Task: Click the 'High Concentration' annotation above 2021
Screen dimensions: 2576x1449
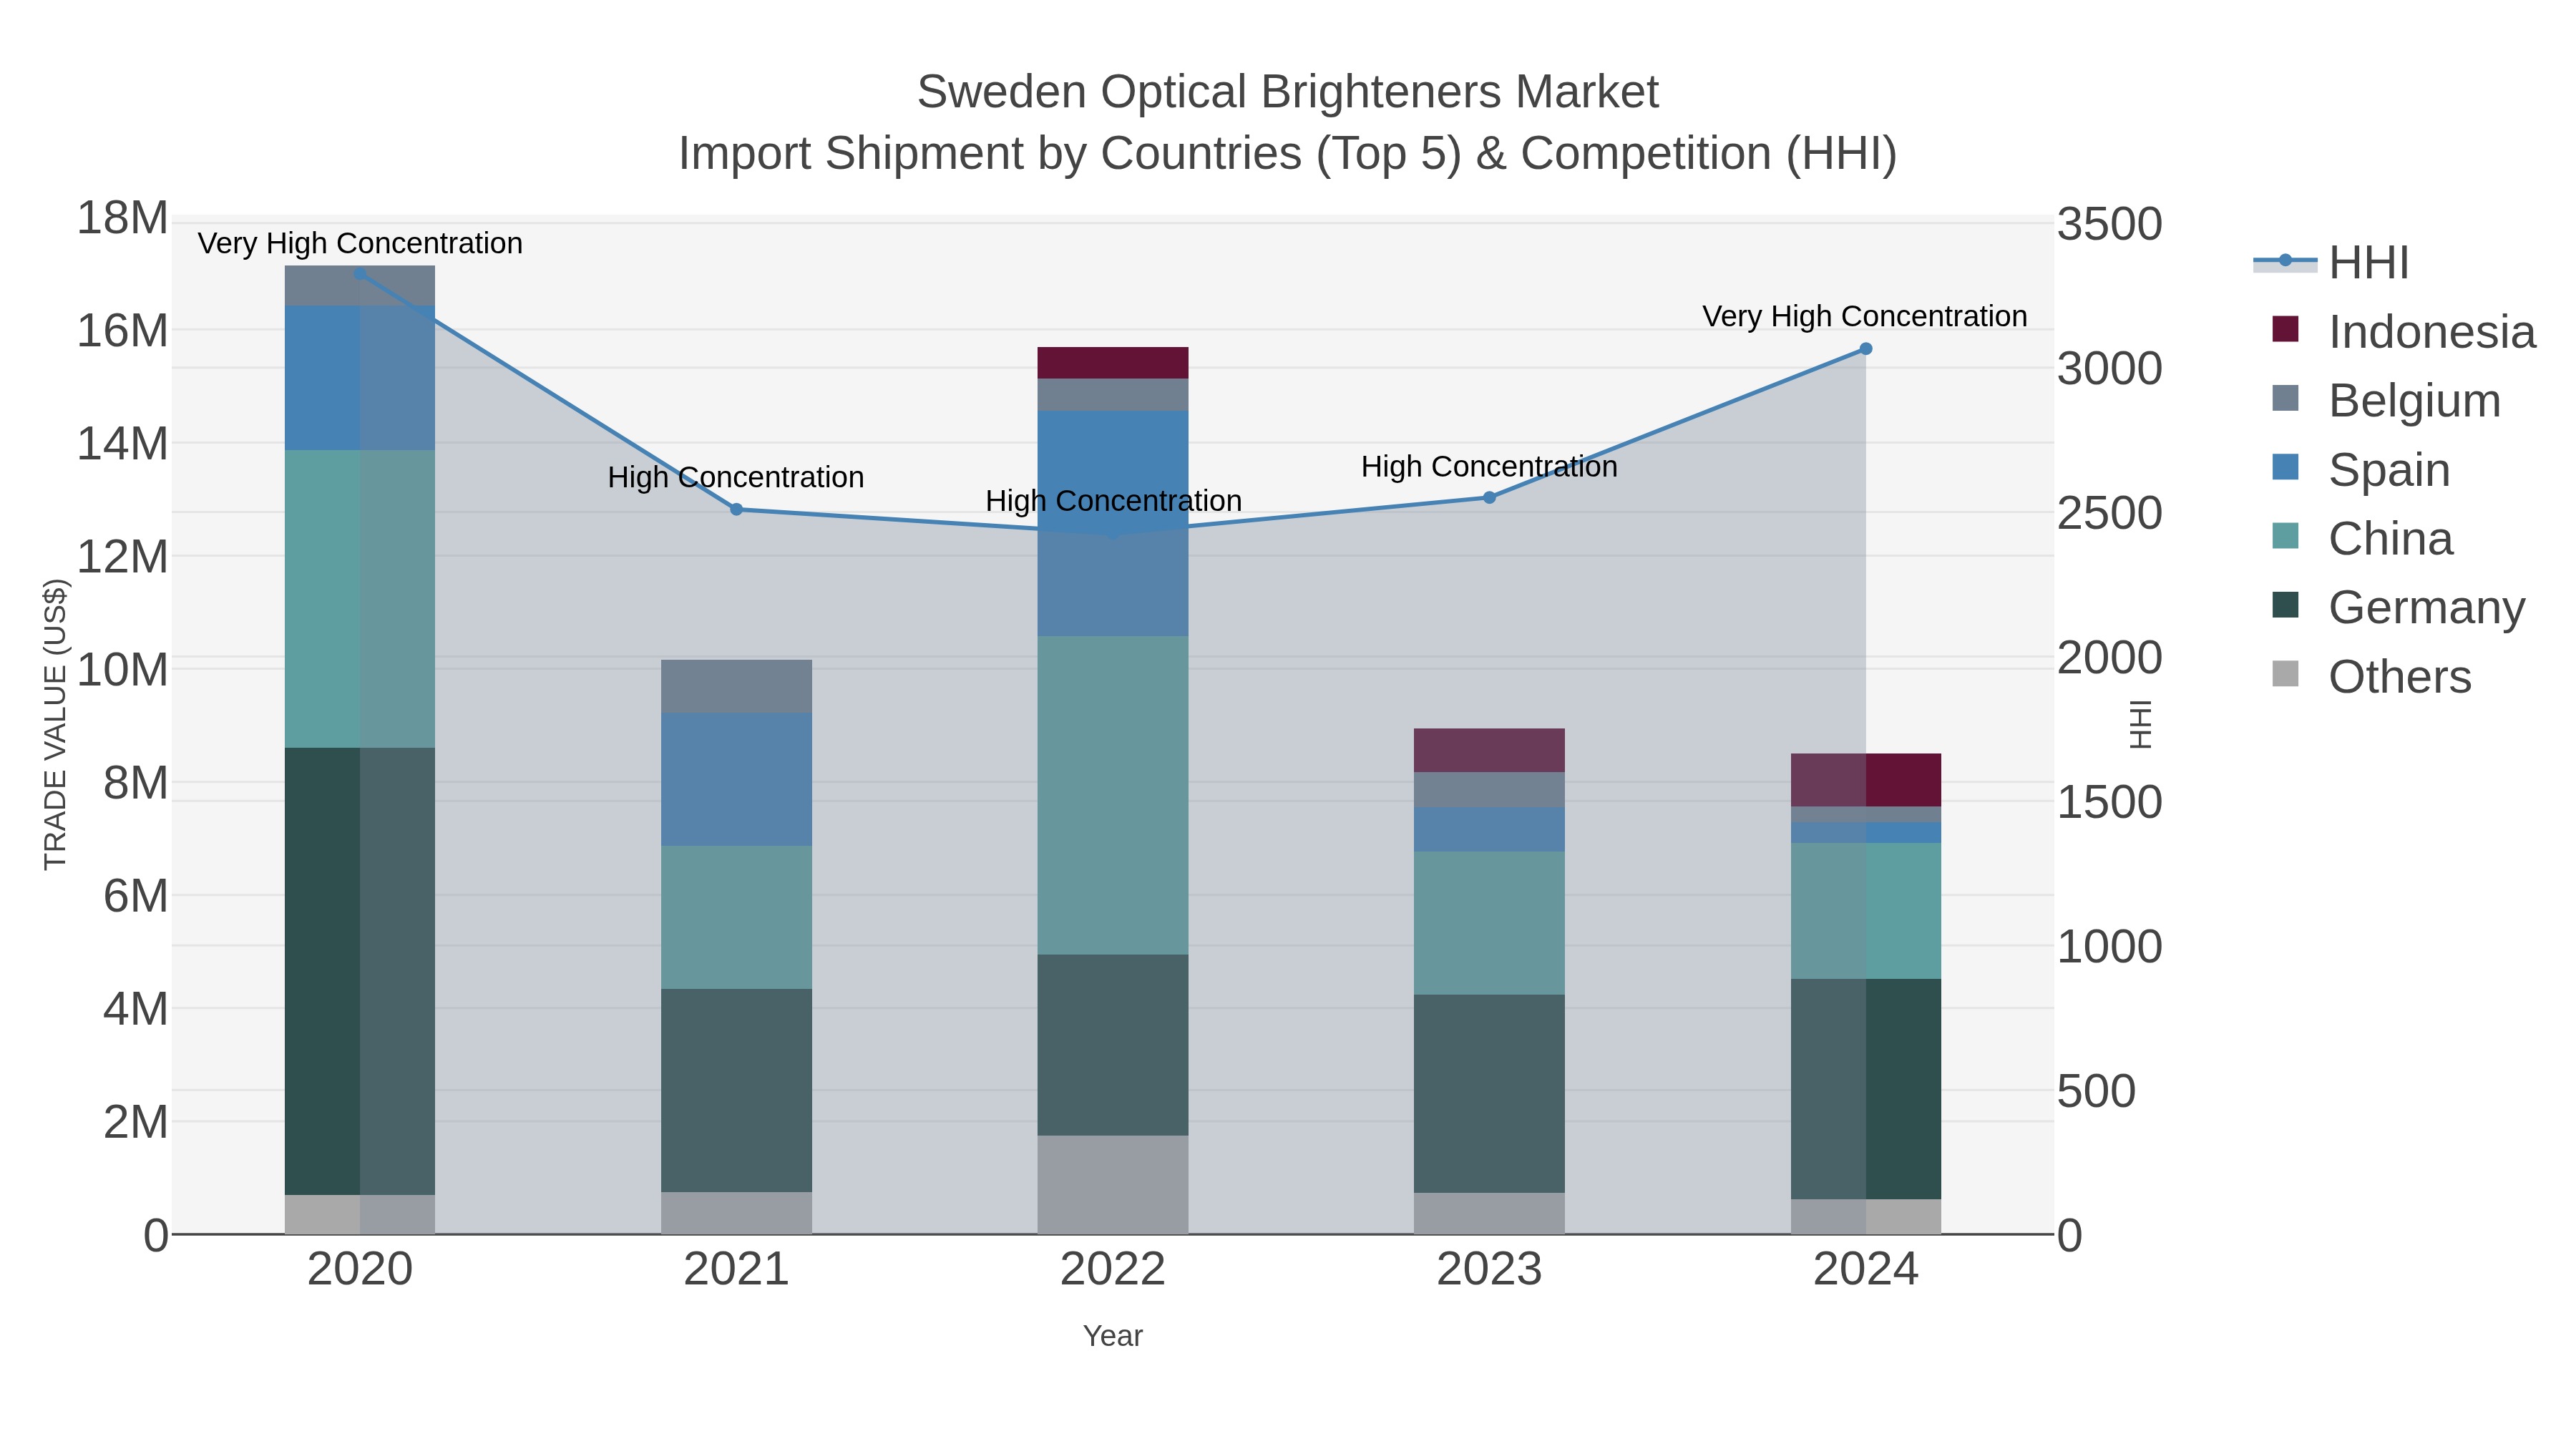Action: 736,477
